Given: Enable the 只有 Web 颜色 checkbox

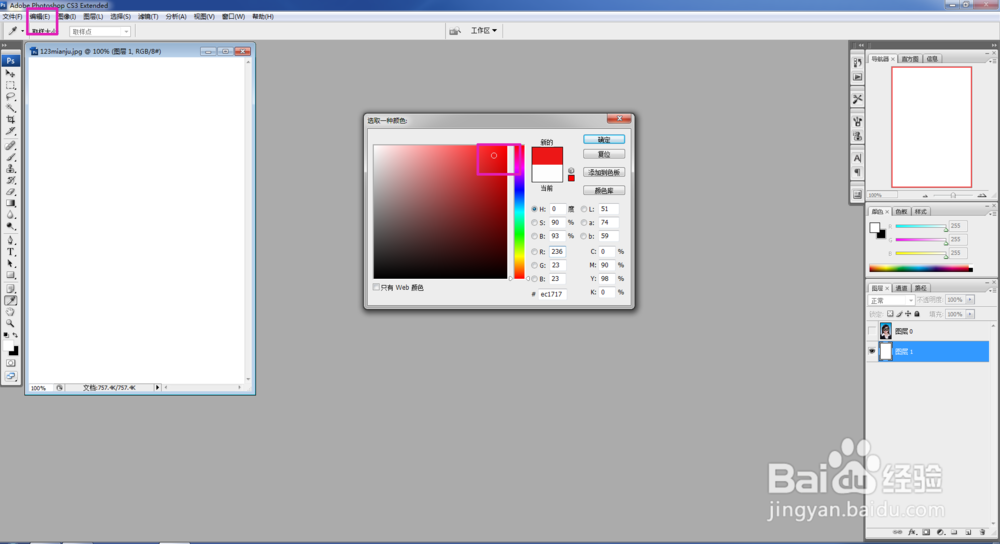Looking at the screenshot, I should 376,287.
